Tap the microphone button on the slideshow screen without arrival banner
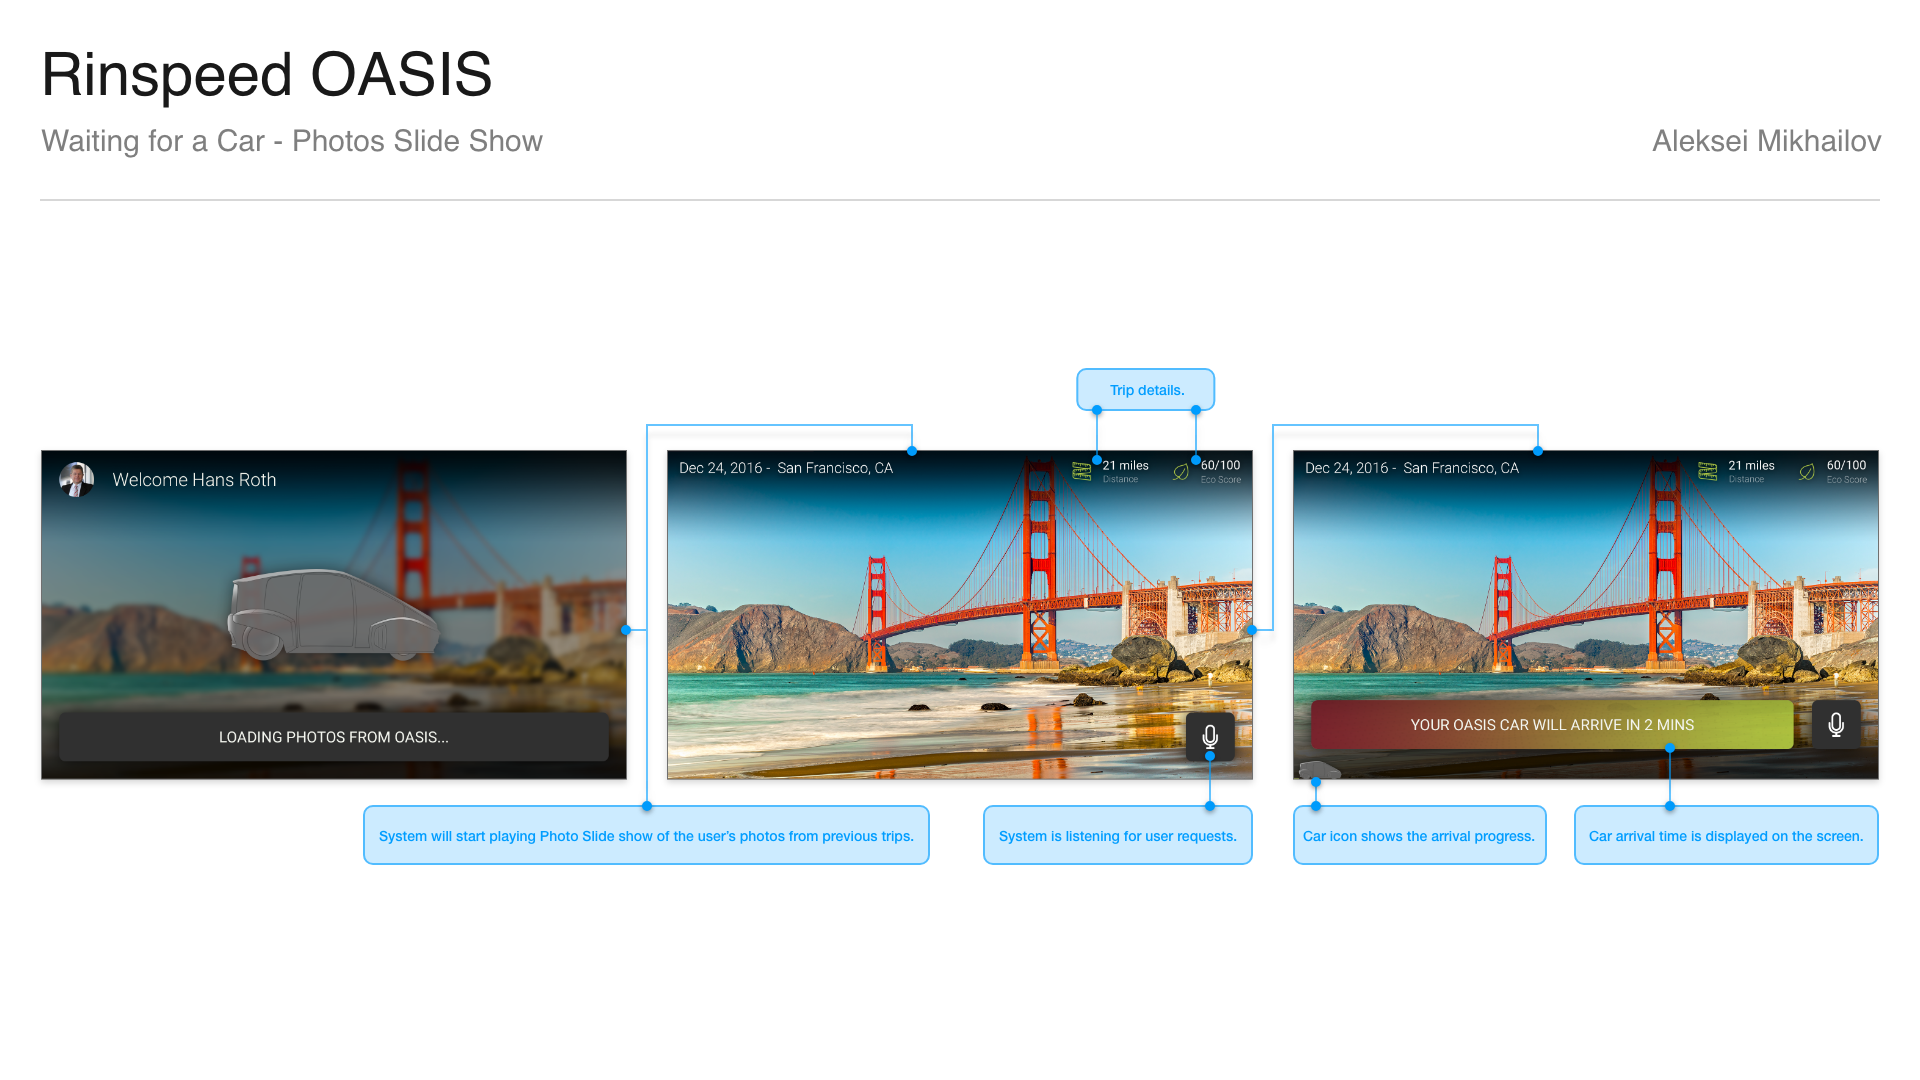1920x1080 pixels. (x=1210, y=737)
